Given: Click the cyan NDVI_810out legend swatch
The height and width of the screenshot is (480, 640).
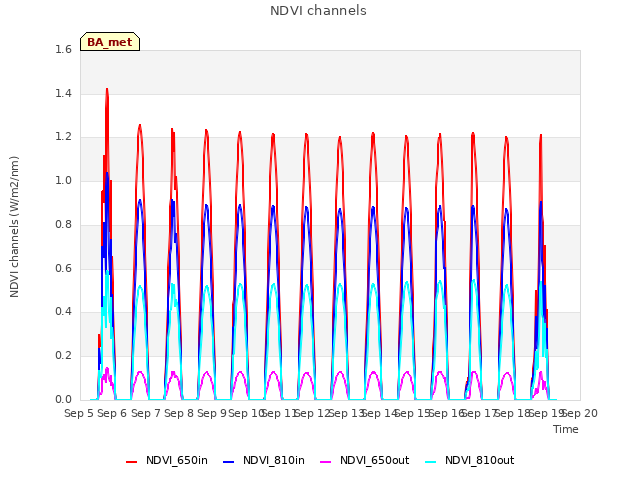Looking at the screenshot, I should tap(431, 462).
